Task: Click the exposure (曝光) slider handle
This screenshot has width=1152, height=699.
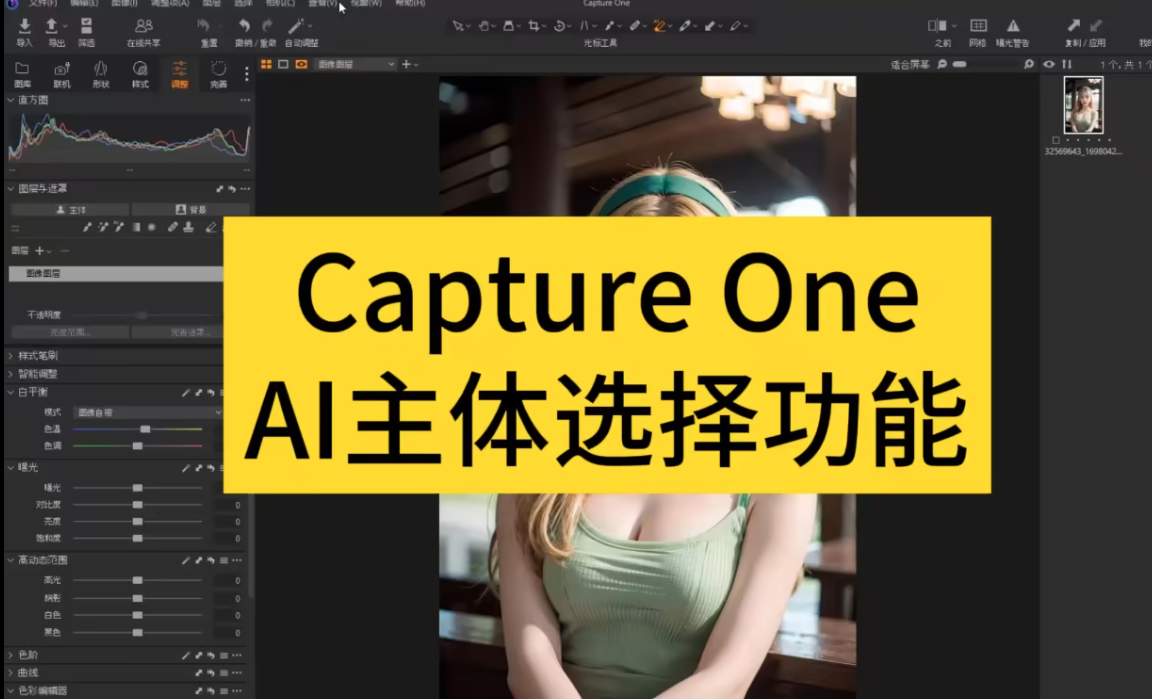Action: (137, 488)
